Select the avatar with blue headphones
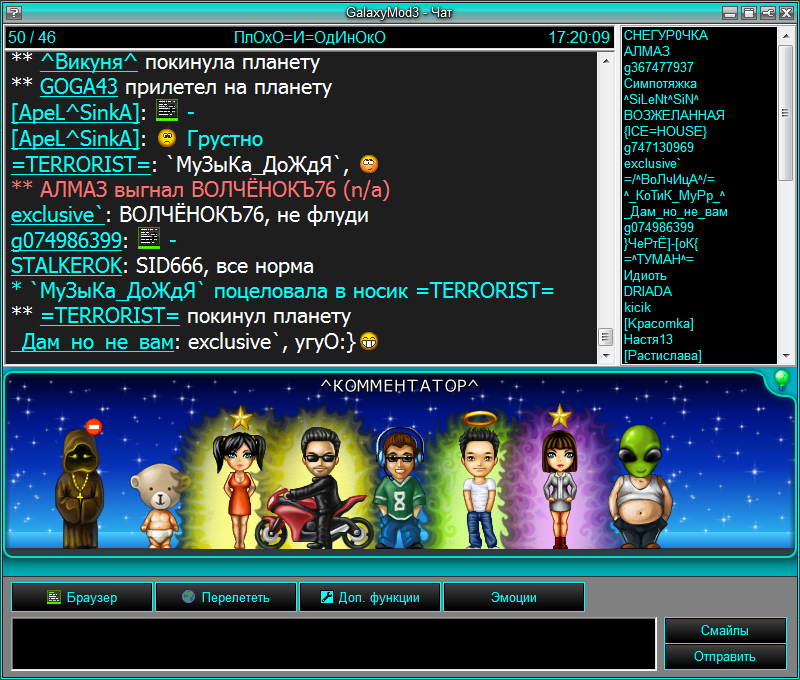800x680 pixels. [401, 489]
